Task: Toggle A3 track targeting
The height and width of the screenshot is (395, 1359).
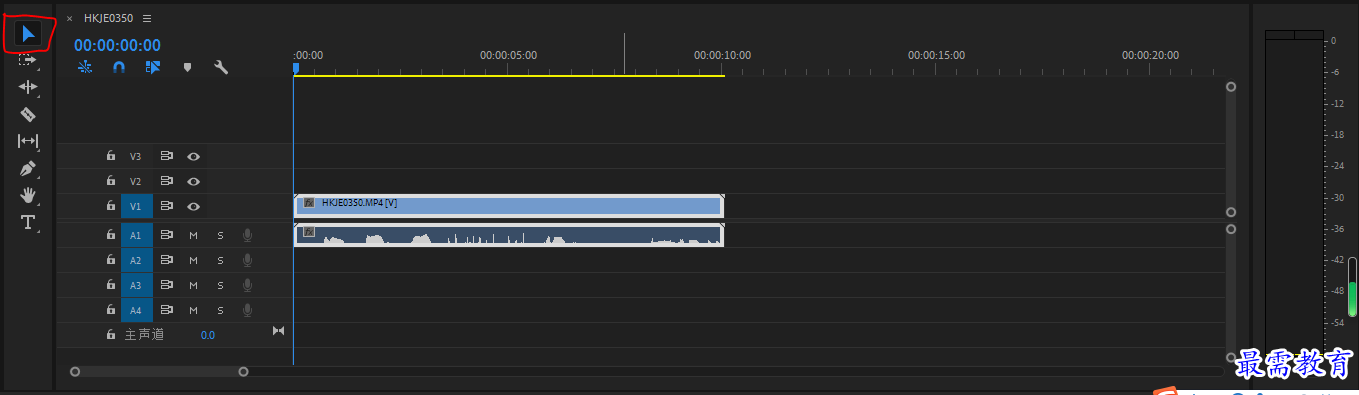Action: (x=136, y=285)
